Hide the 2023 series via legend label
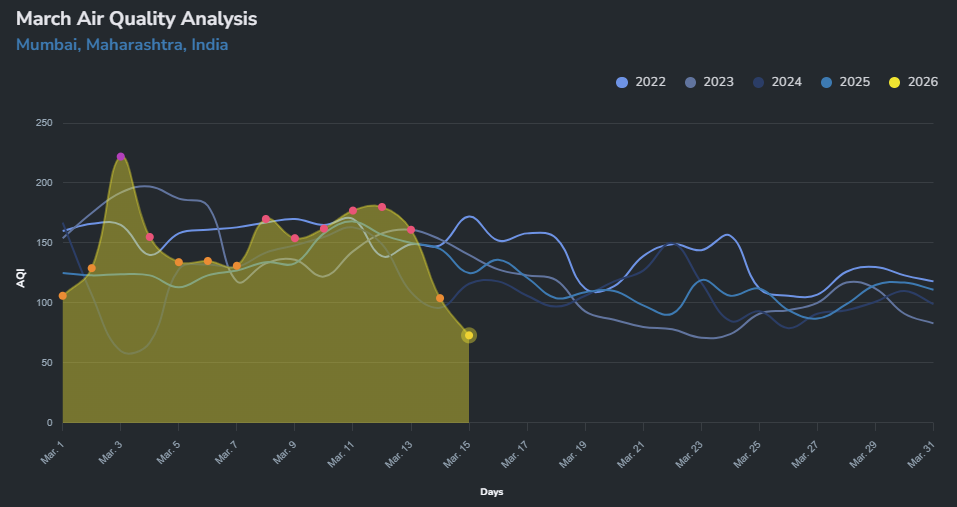 tap(718, 82)
